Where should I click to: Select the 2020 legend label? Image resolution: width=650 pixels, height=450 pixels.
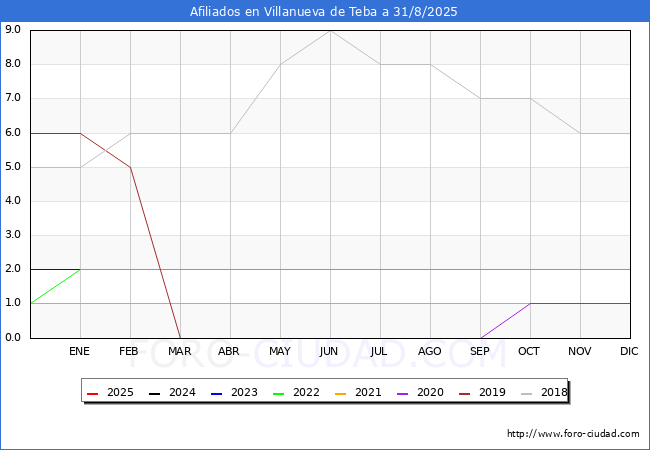(430, 392)
